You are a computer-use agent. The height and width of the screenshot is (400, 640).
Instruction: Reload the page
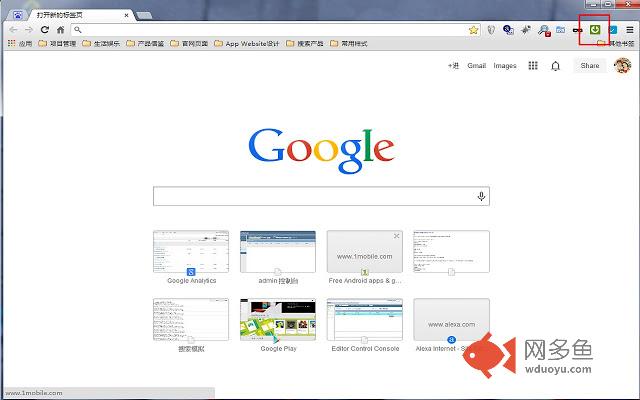tap(44, 30)
